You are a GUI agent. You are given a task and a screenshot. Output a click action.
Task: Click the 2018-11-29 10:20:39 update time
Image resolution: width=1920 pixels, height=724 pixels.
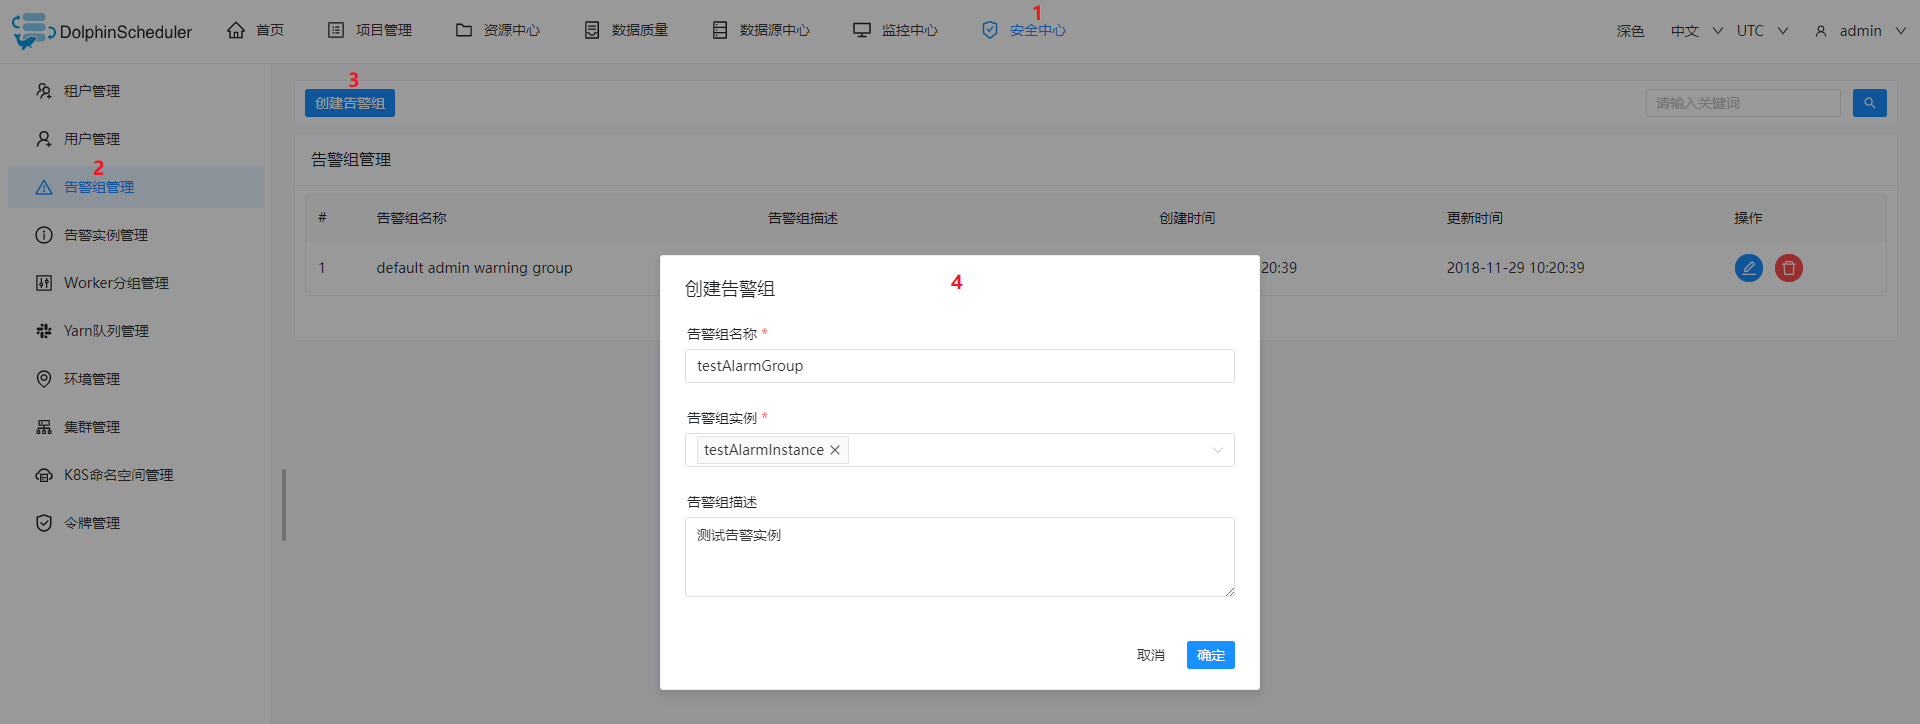pyautogui.click(x=1516, y=268)
